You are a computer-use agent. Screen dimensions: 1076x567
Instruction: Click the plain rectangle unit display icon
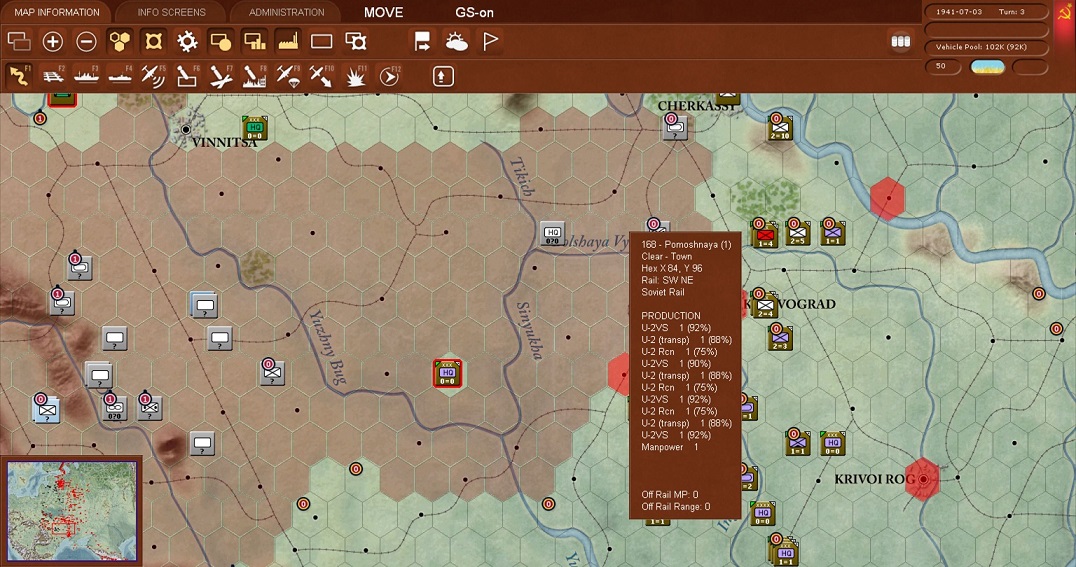[321, 42]
